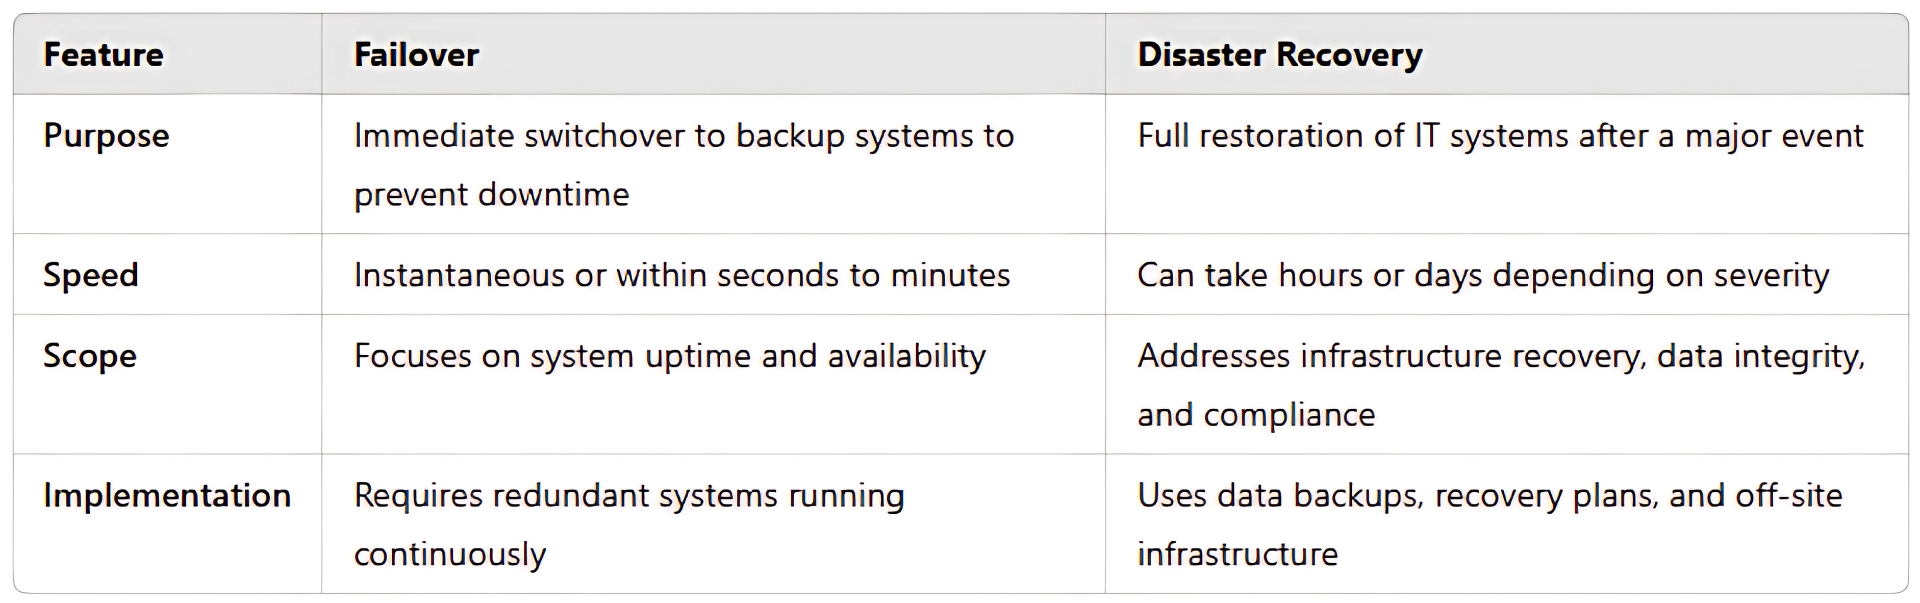
Task: Click the Failover column header
Action: click(x=416, y=55)
